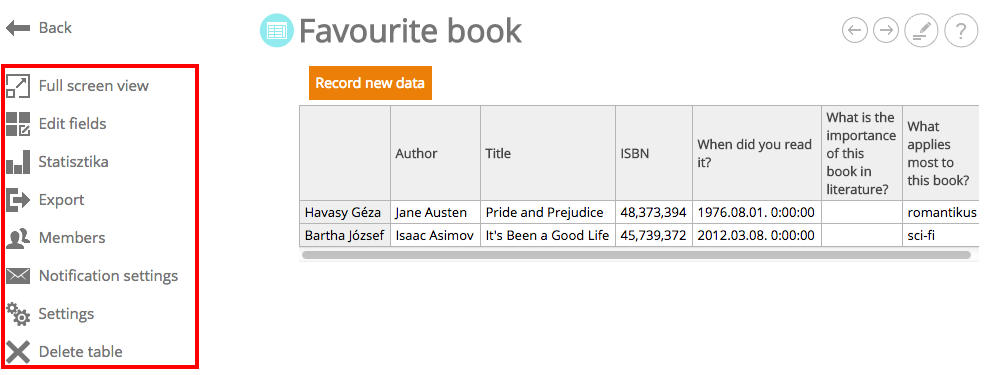The image size is (993, 375).
Task: Go to previous table with left arrow
Action: (855, 30)
